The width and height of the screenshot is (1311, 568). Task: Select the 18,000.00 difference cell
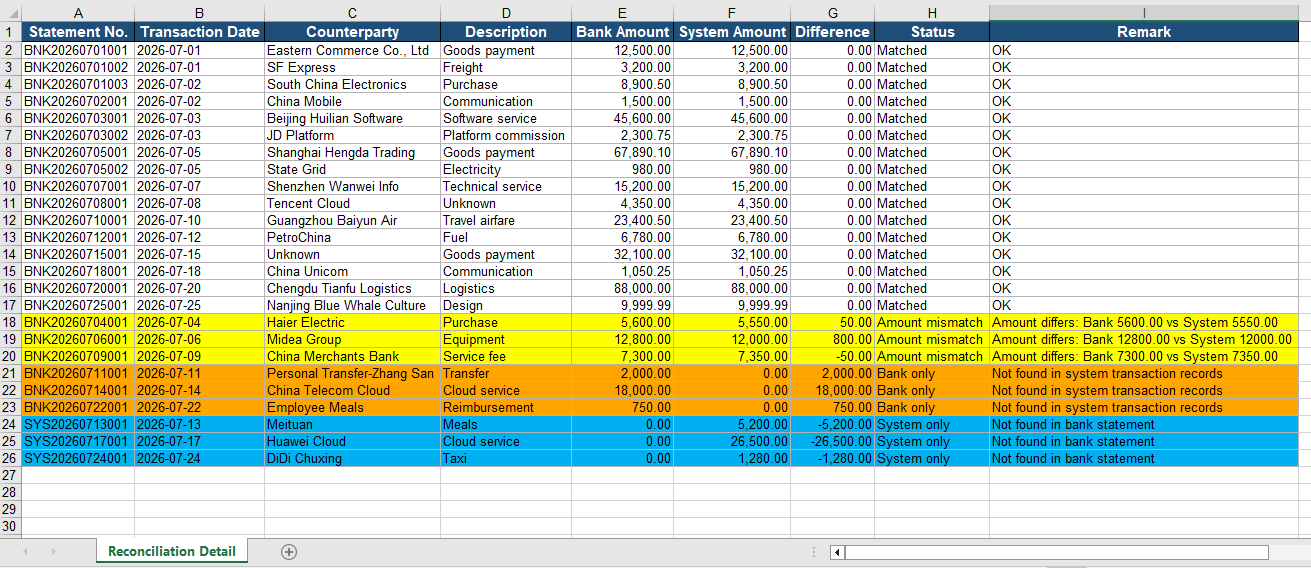[x=833, y=390]
